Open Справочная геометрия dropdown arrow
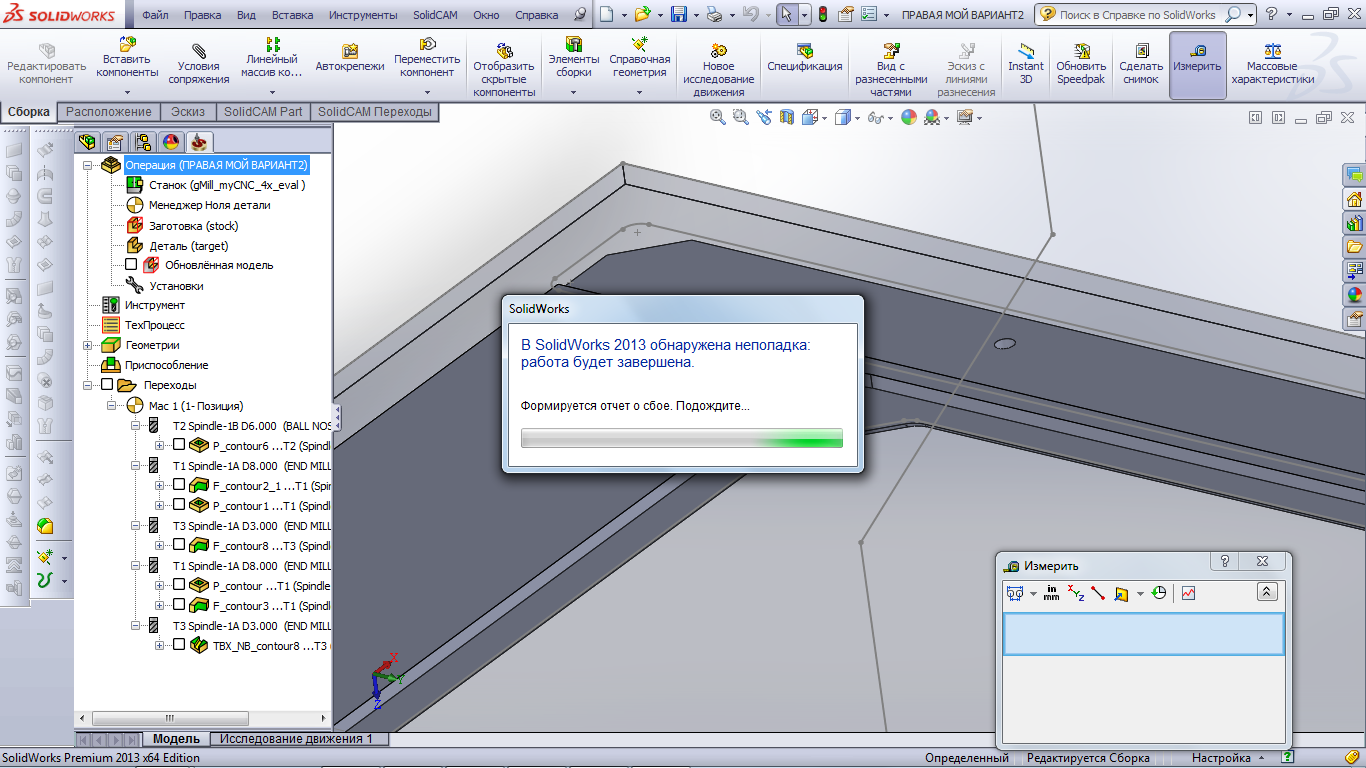Image resolution: width=1366 pixels, height=768 pixels. (640, 92)
